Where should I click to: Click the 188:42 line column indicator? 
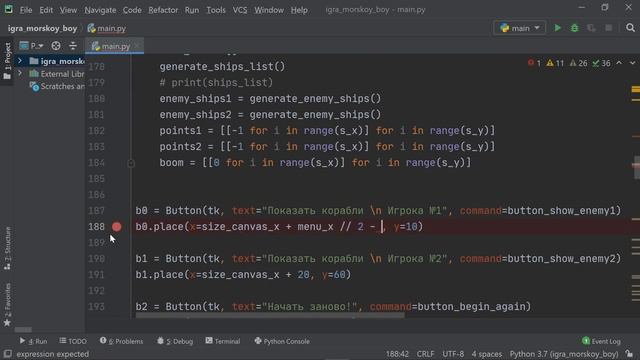pyautogui.click(x=397, y=354)
